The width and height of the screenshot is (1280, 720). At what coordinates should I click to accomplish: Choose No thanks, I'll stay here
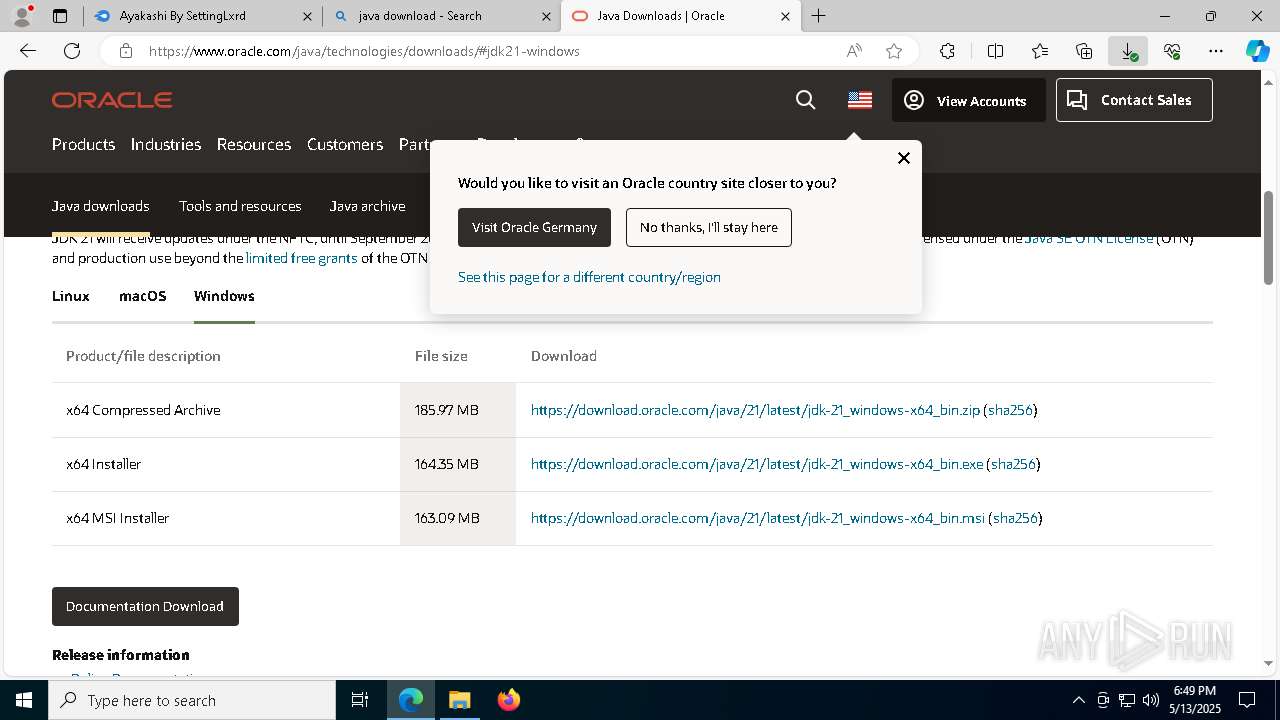tap(709, 227)
